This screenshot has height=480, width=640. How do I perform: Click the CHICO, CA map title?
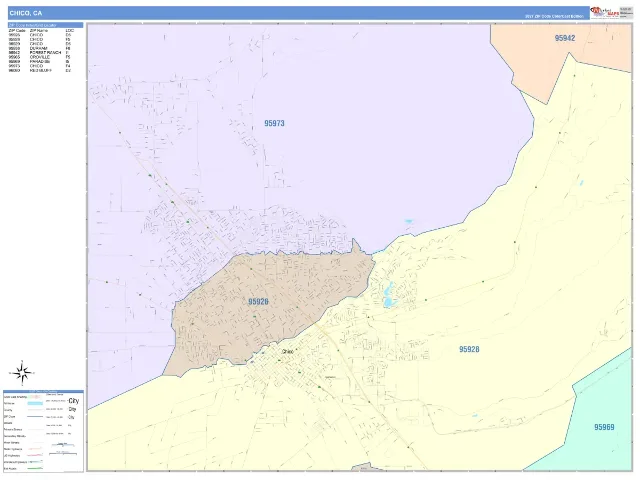click(x=26, y=13)
